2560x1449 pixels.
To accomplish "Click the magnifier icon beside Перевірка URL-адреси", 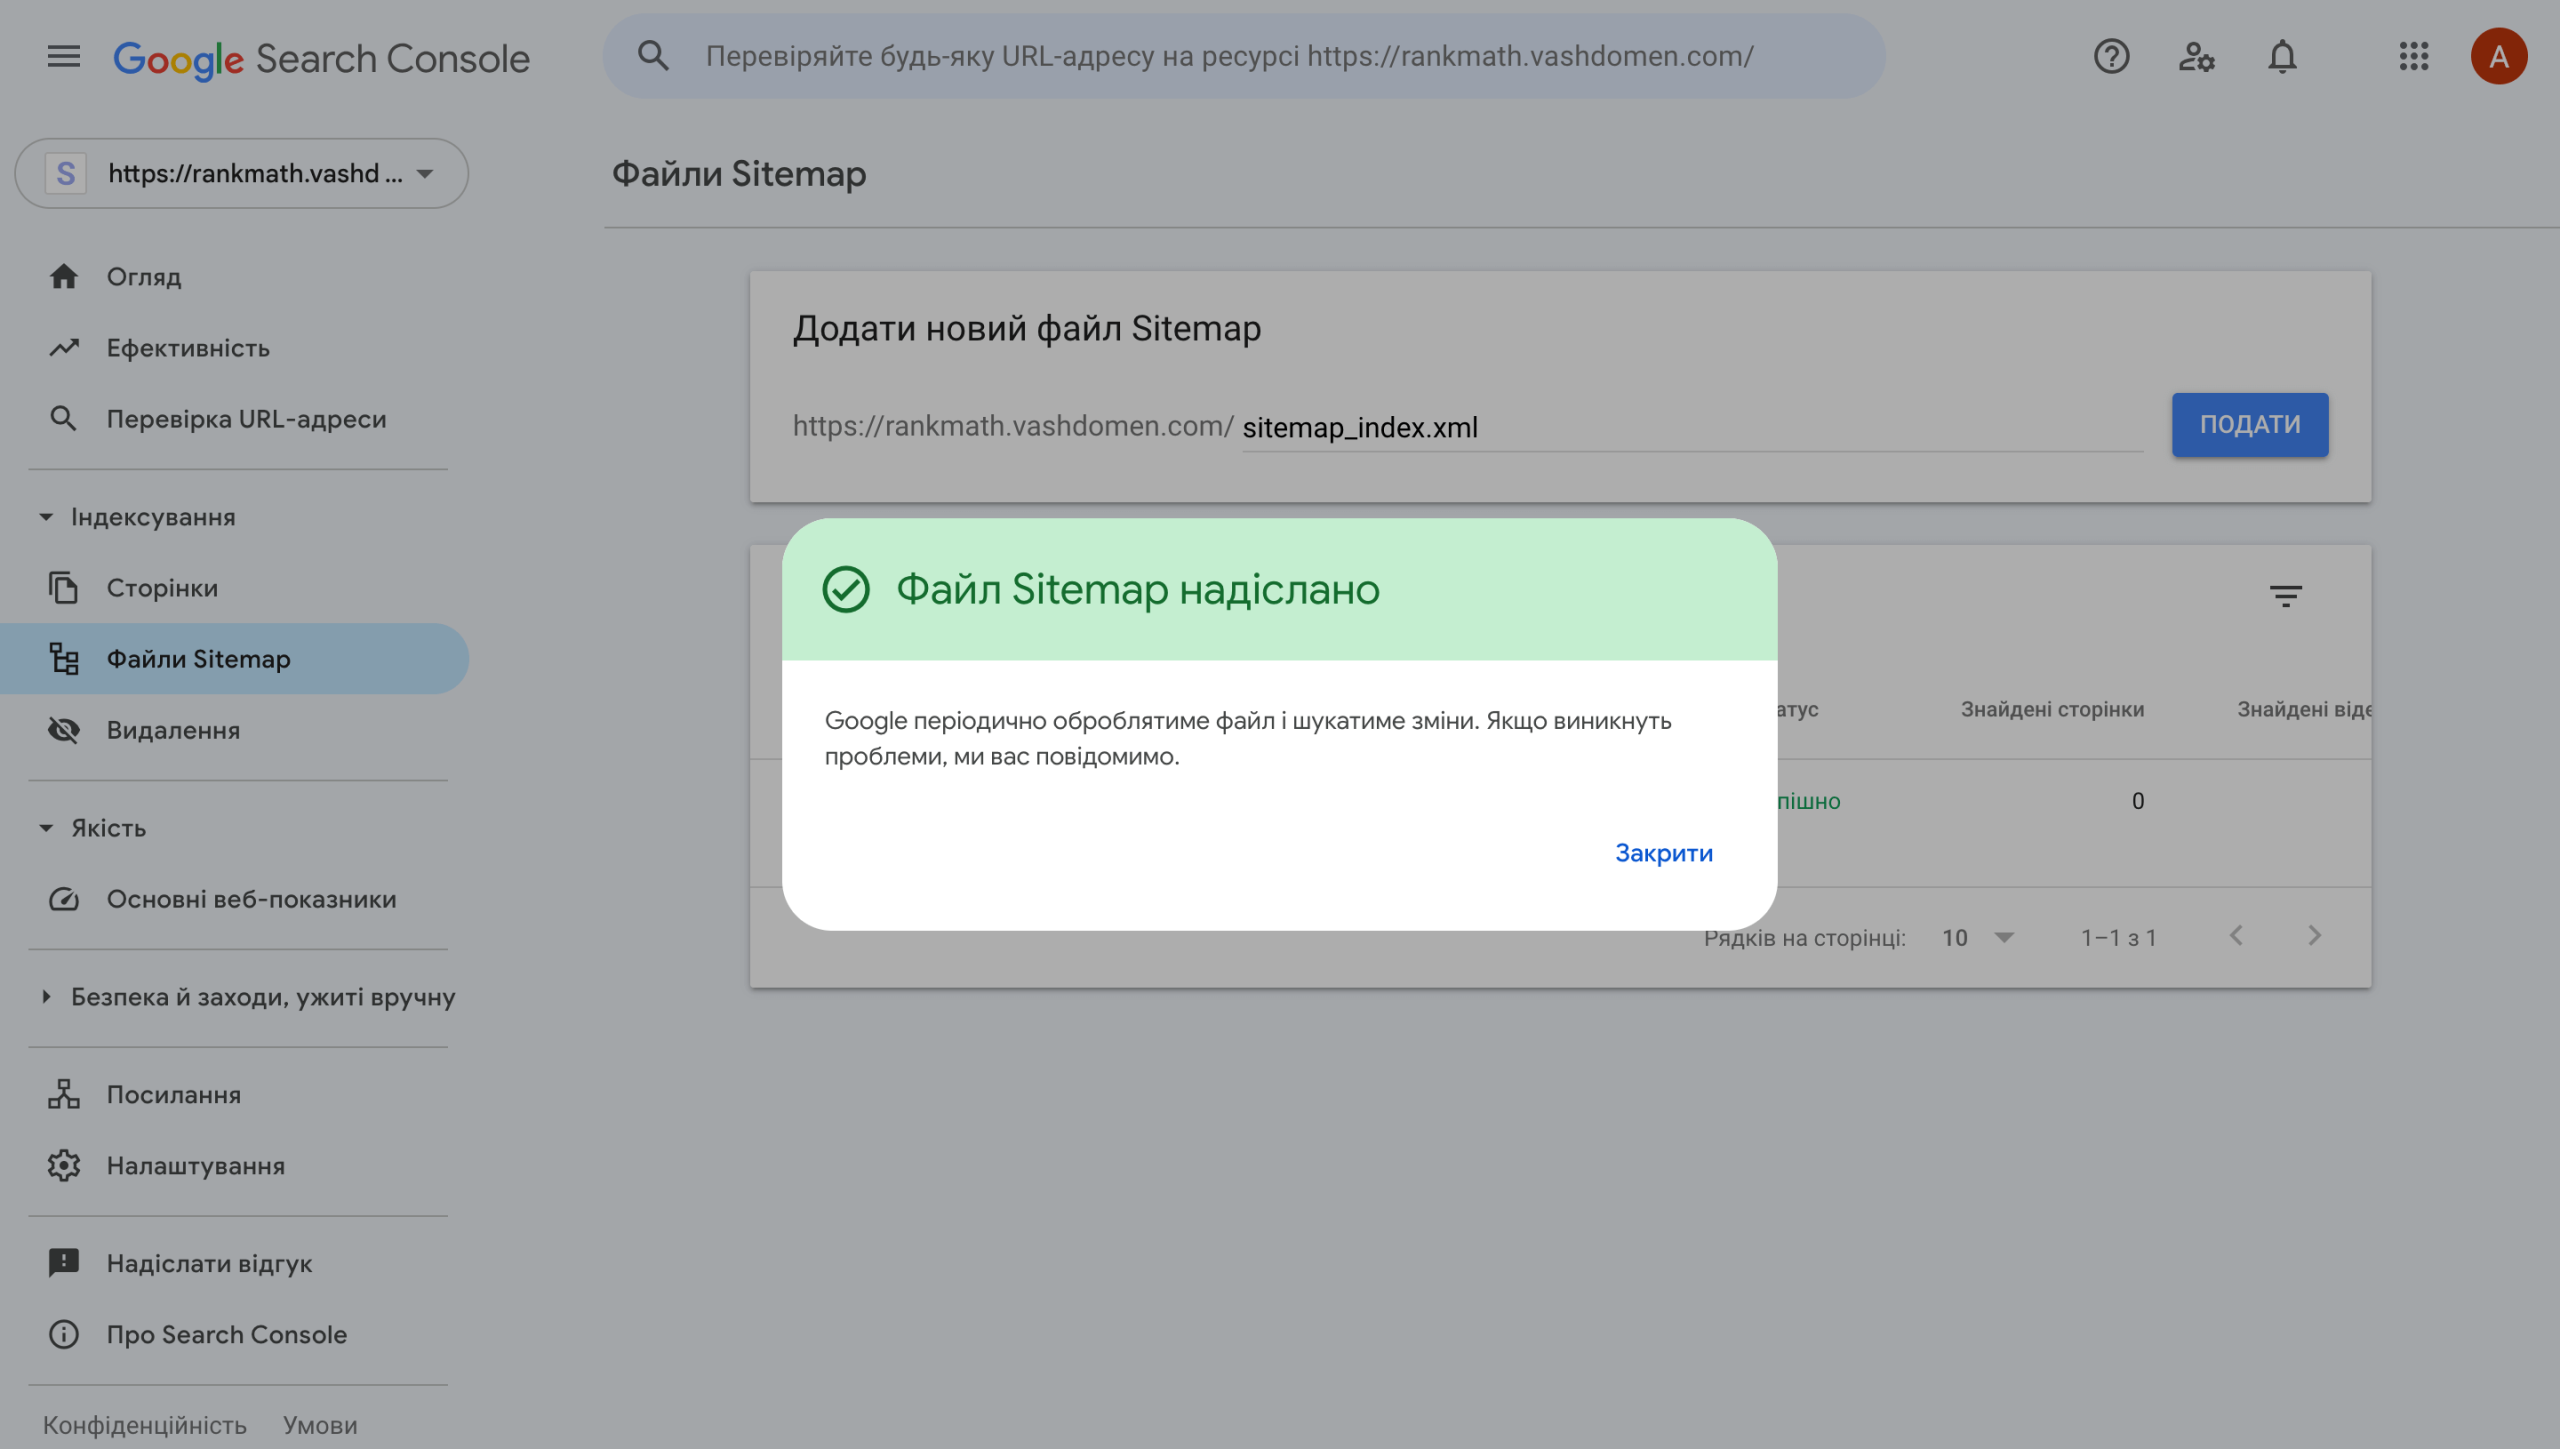I will pos(64,418).
